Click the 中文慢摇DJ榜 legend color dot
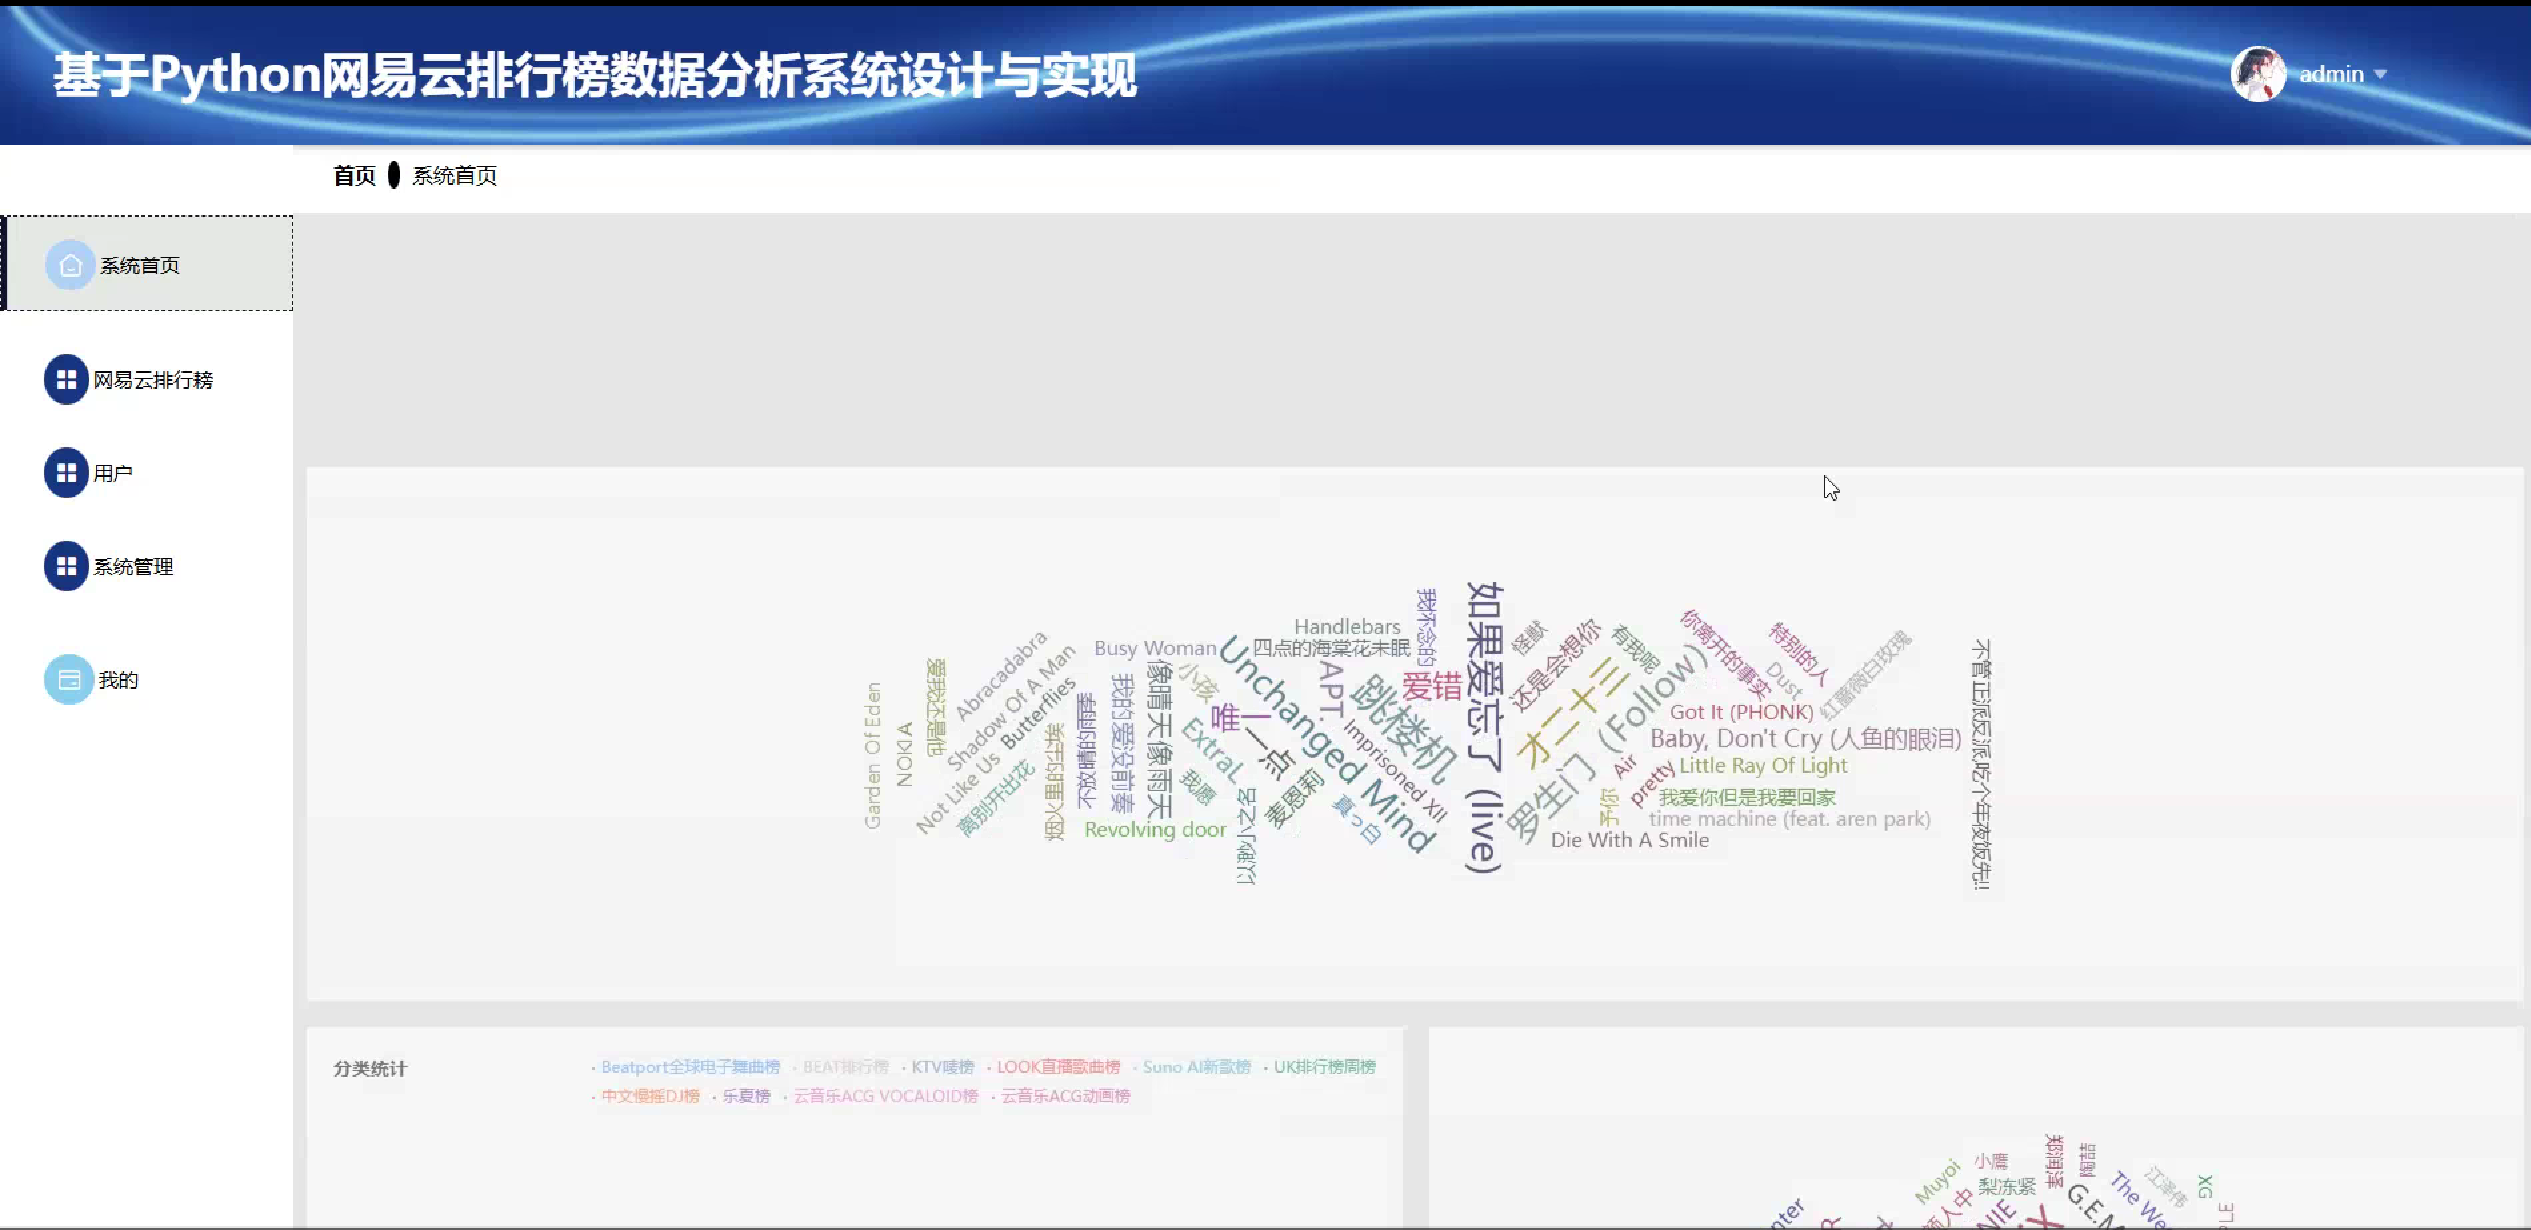 click(594, 1097)
